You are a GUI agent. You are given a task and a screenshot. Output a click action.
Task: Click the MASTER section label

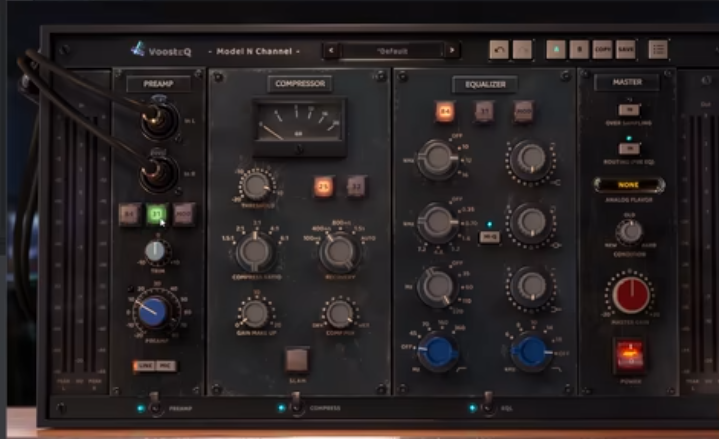[627, 82]
